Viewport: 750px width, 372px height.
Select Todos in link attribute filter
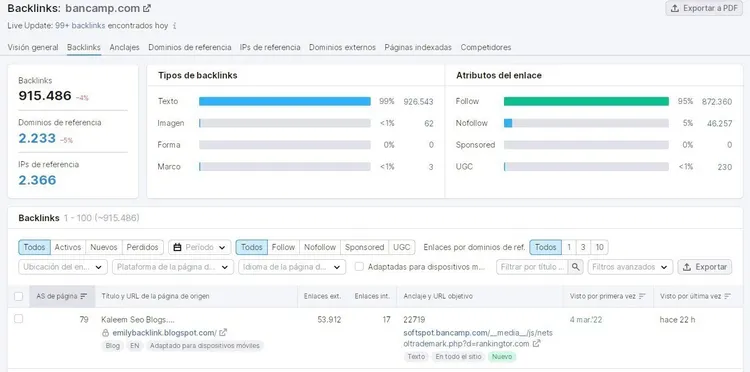pyautogui.click(x=252, y=247)
